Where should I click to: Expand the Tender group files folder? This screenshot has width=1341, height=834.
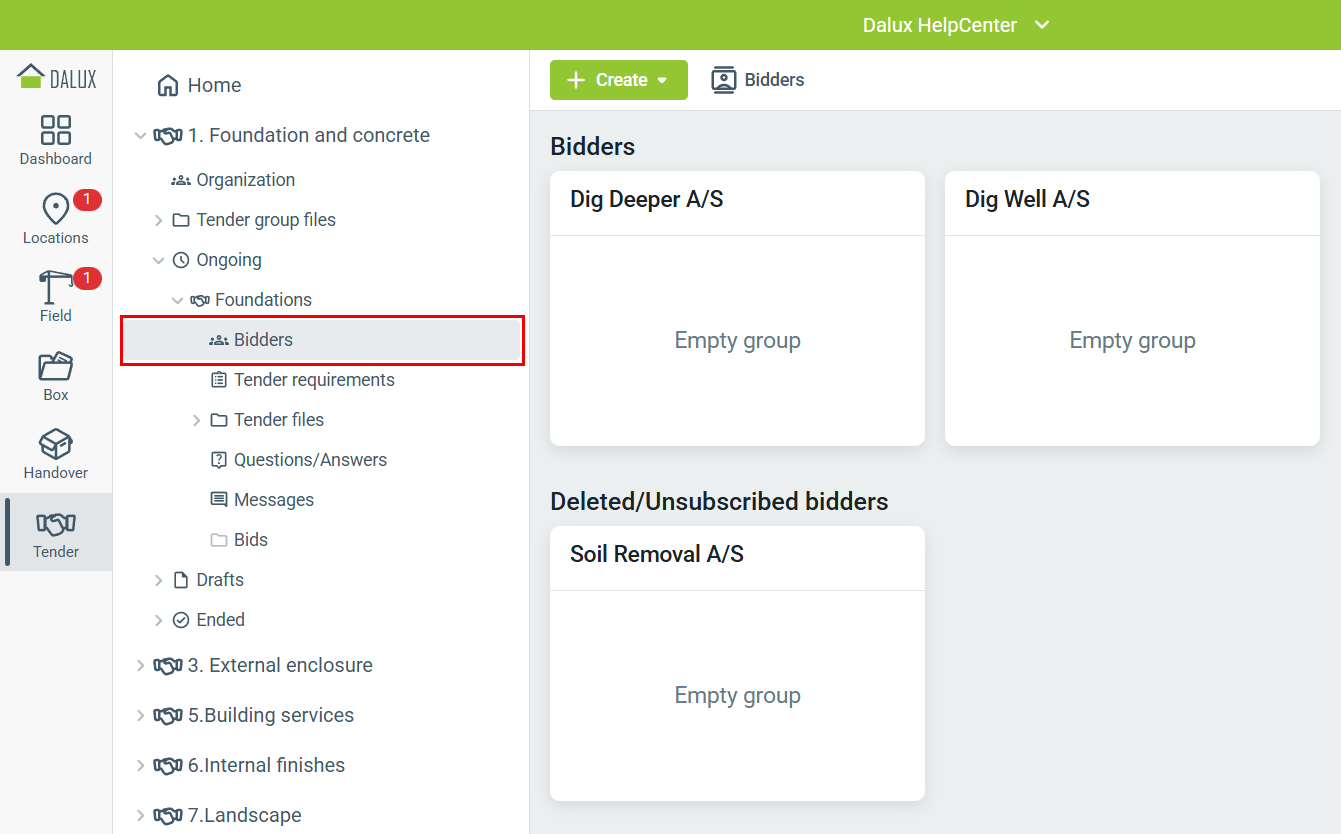[158, 220]
